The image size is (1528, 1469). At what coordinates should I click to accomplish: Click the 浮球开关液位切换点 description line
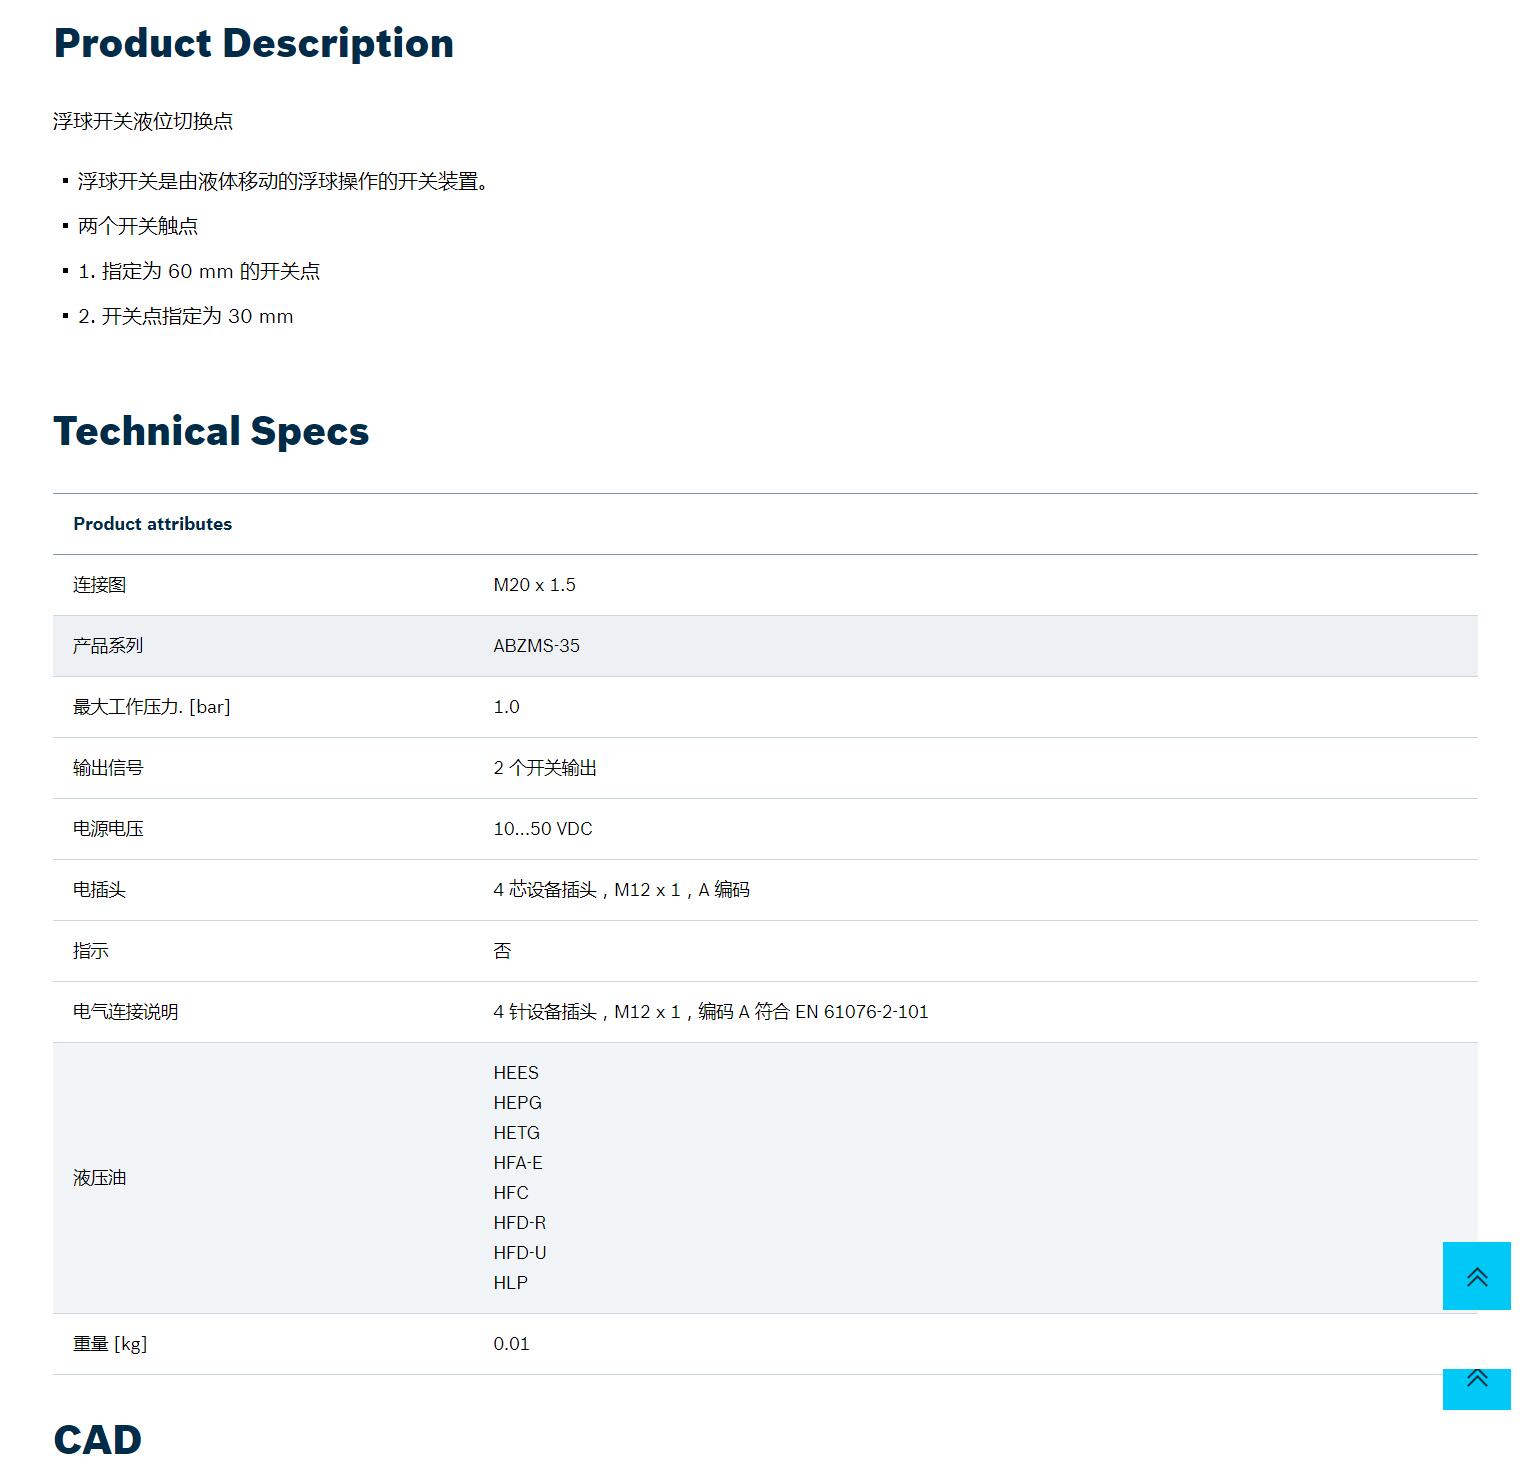tap(143, 121)
